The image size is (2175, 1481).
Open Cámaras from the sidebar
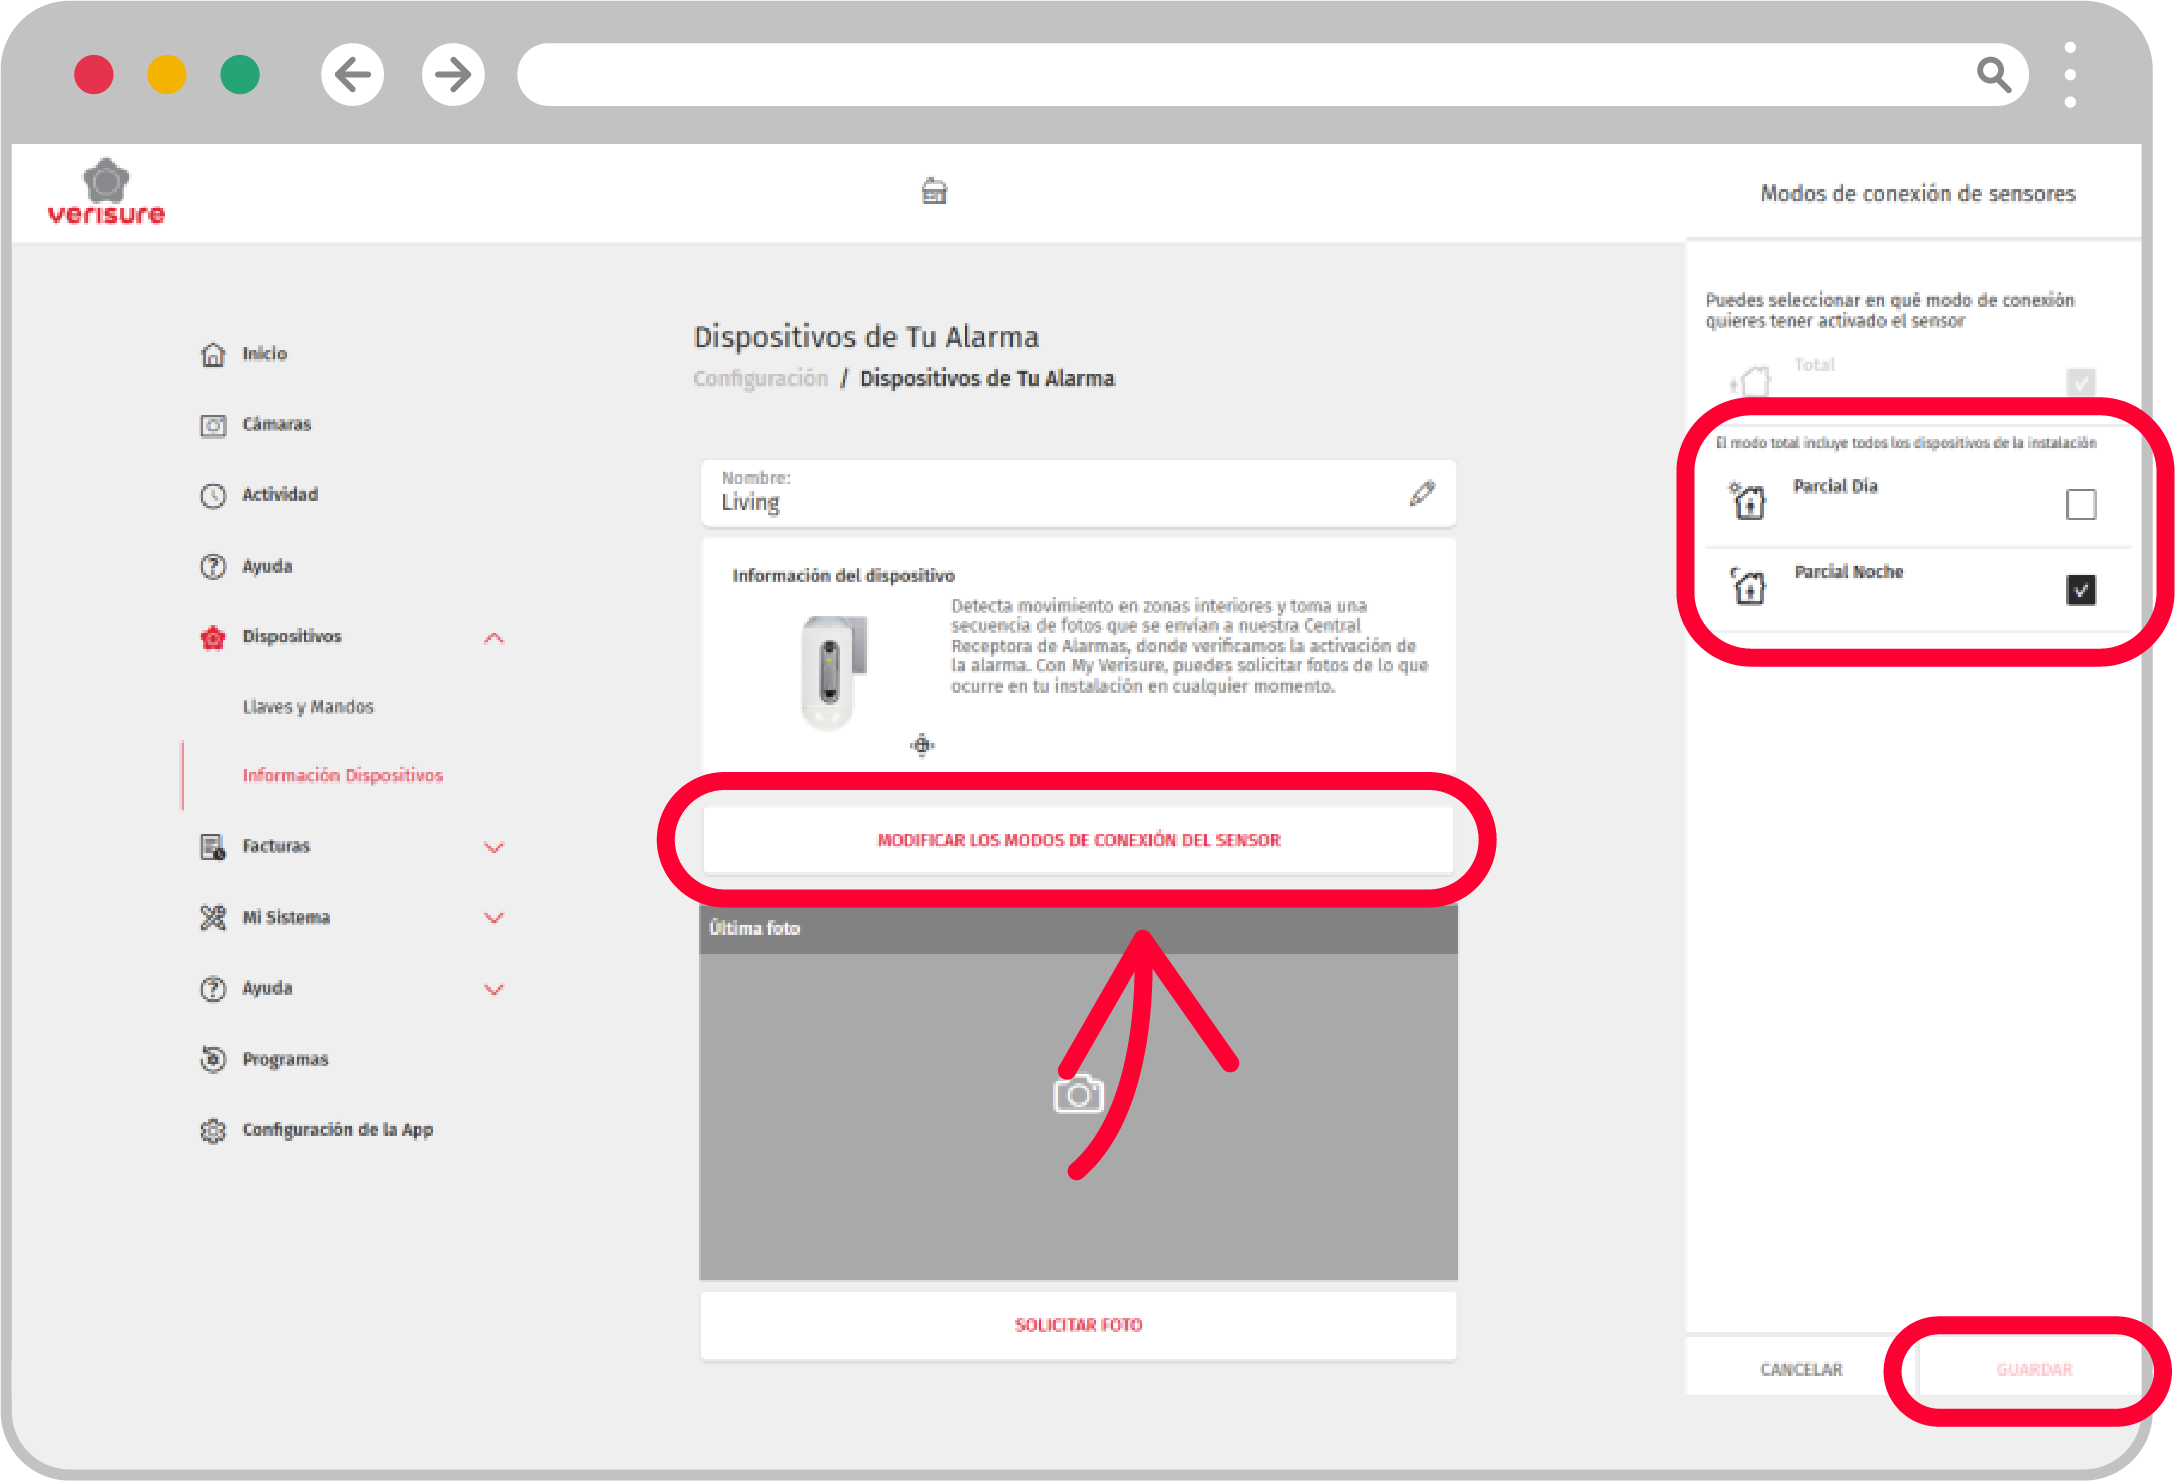pos(276,424)
